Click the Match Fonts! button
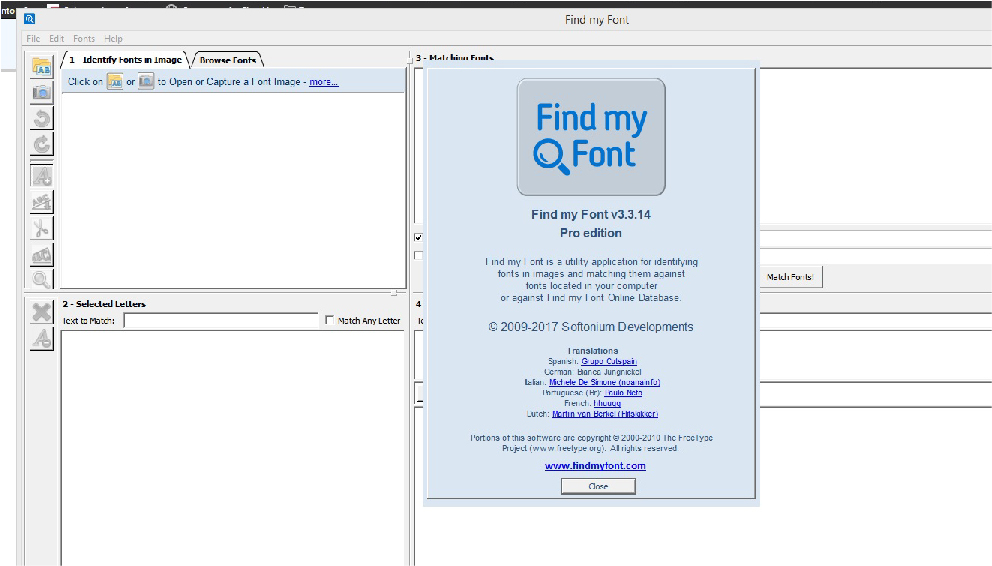 pyautogui.click(x=789, y=277)
